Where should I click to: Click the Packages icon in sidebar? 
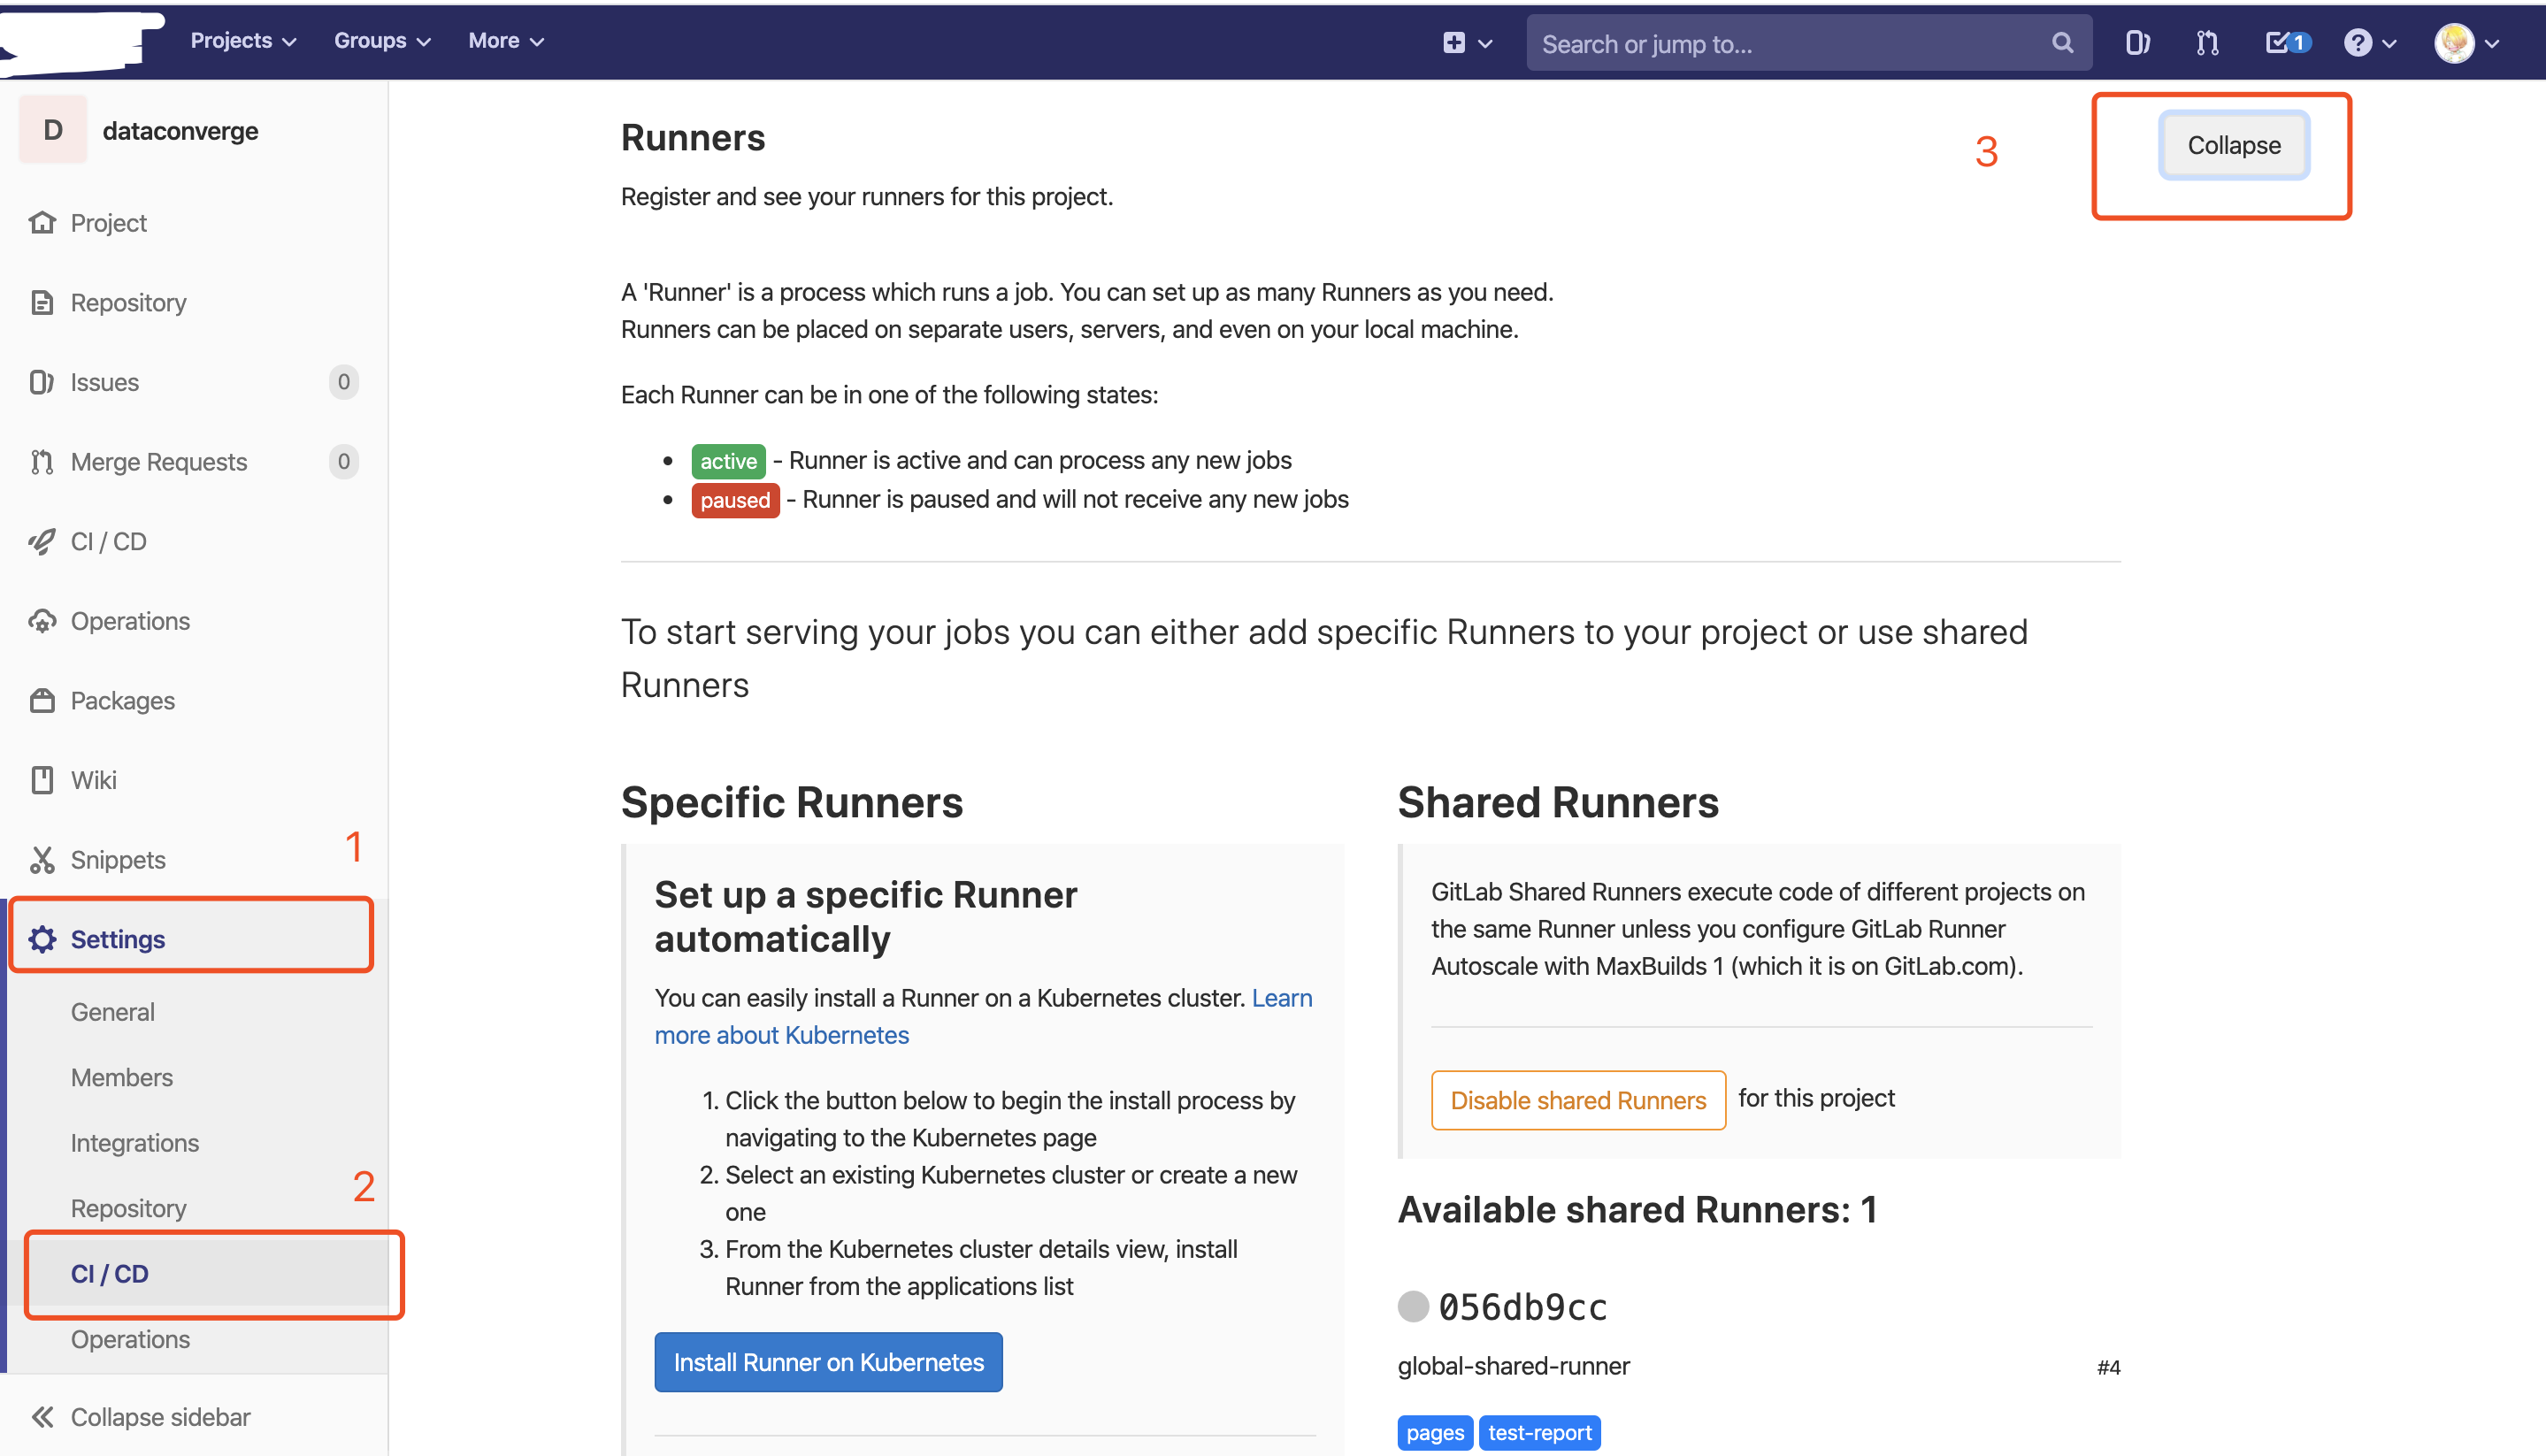[42, 701]
